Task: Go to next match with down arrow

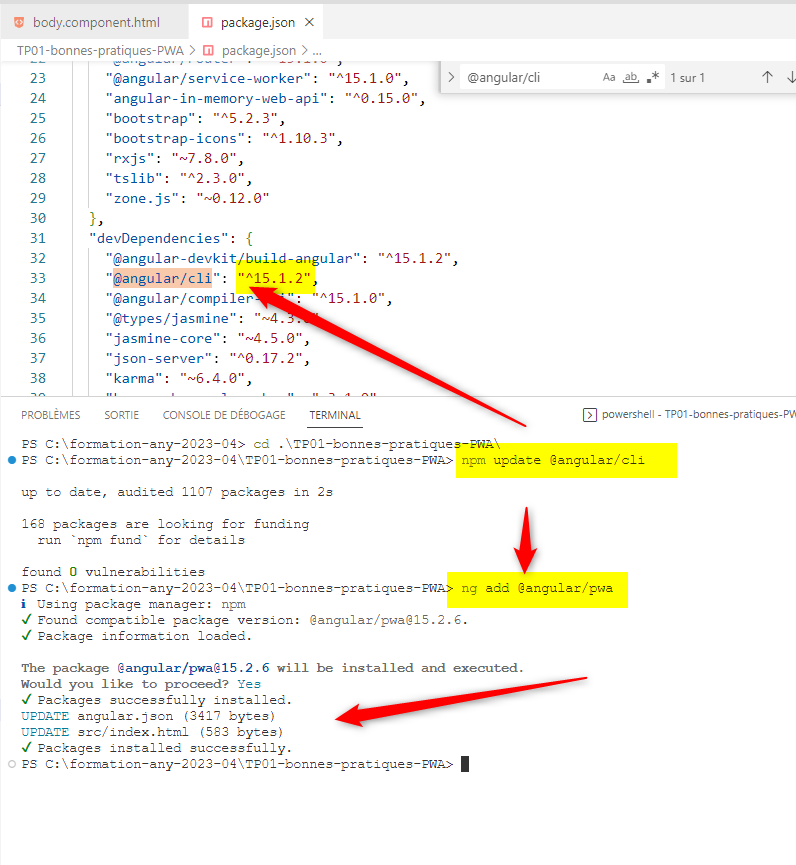Action: pos(790,77)
